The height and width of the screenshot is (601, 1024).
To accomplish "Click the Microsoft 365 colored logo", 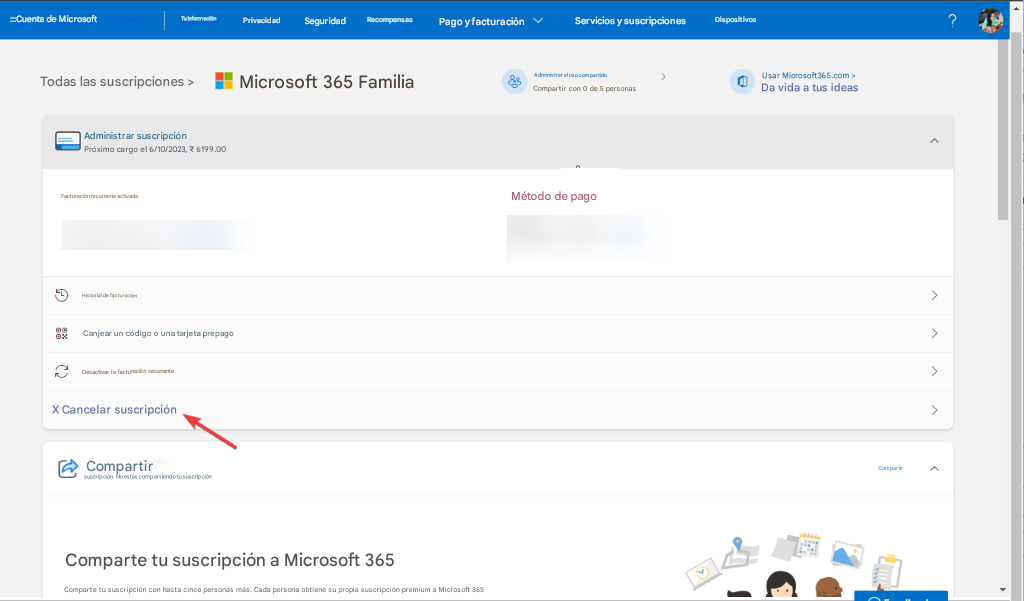I will pyautogui.click(x=224, y=81).
